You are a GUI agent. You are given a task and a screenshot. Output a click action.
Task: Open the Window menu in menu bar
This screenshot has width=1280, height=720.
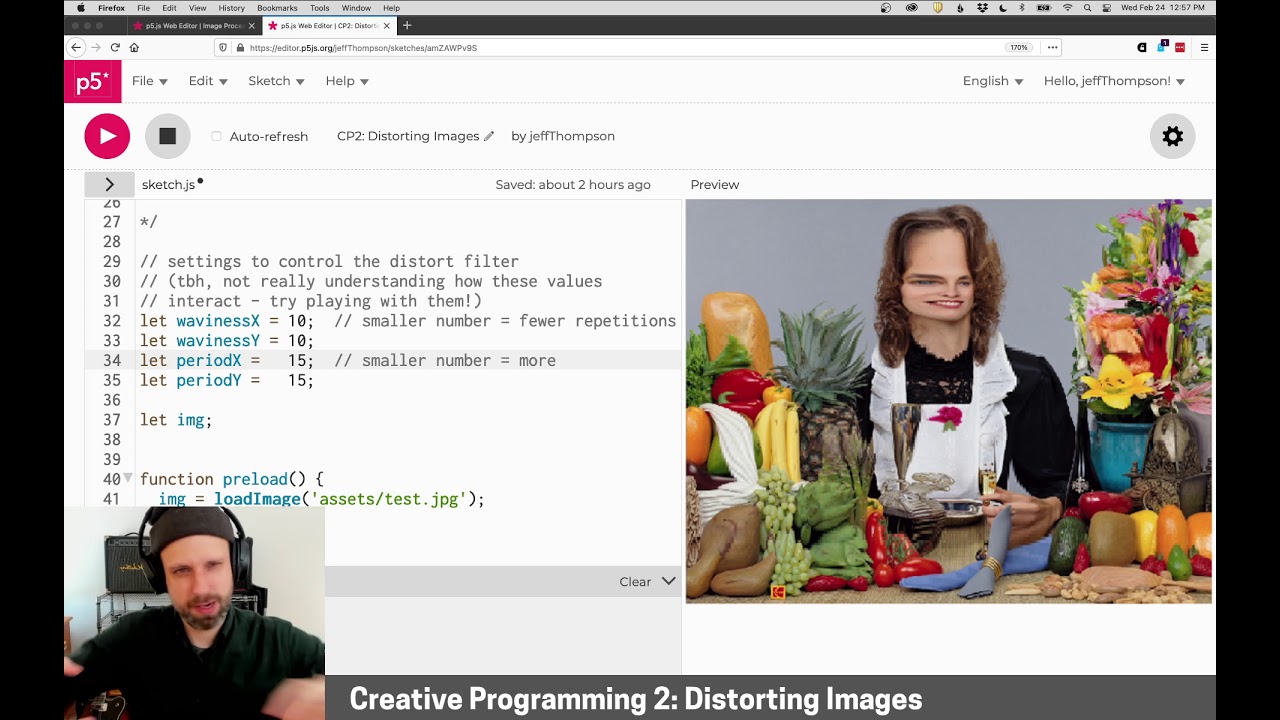356,8
